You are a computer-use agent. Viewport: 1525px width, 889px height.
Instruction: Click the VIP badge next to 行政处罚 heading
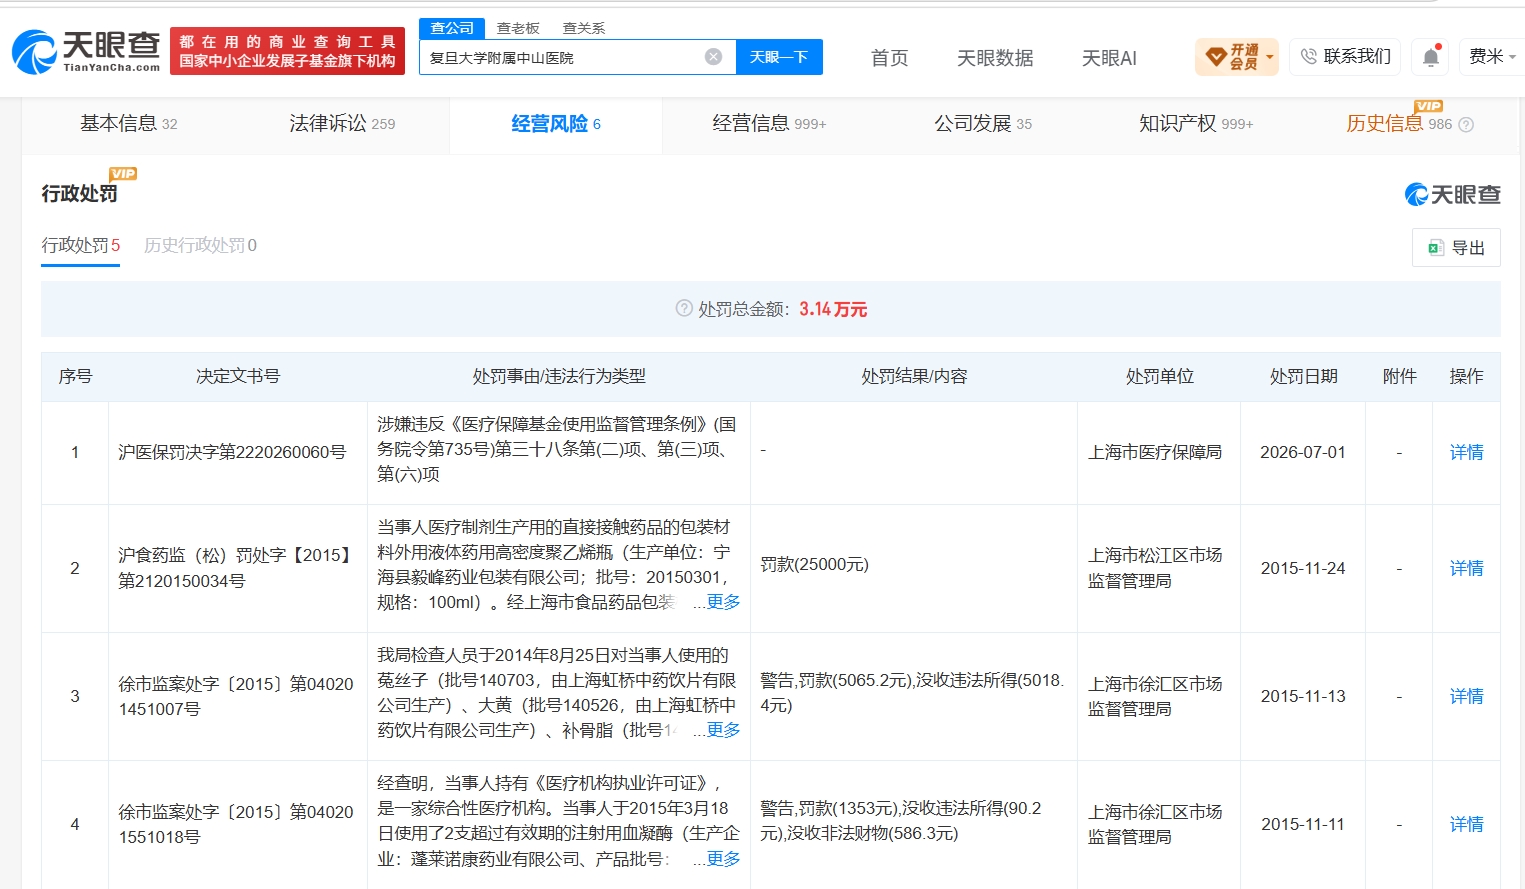point(123,174)
